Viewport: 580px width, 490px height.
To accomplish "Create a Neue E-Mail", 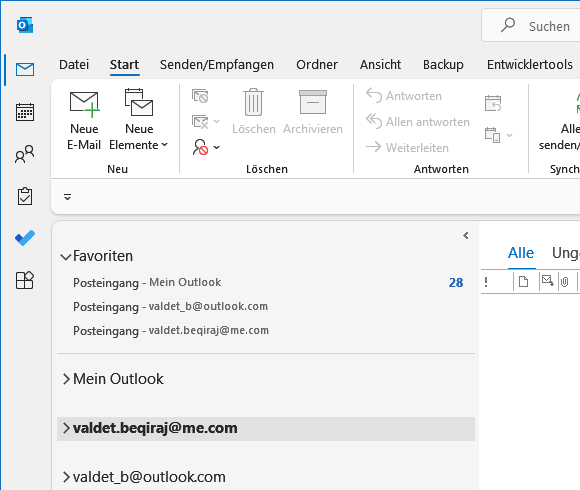I will tap(84, 120).
